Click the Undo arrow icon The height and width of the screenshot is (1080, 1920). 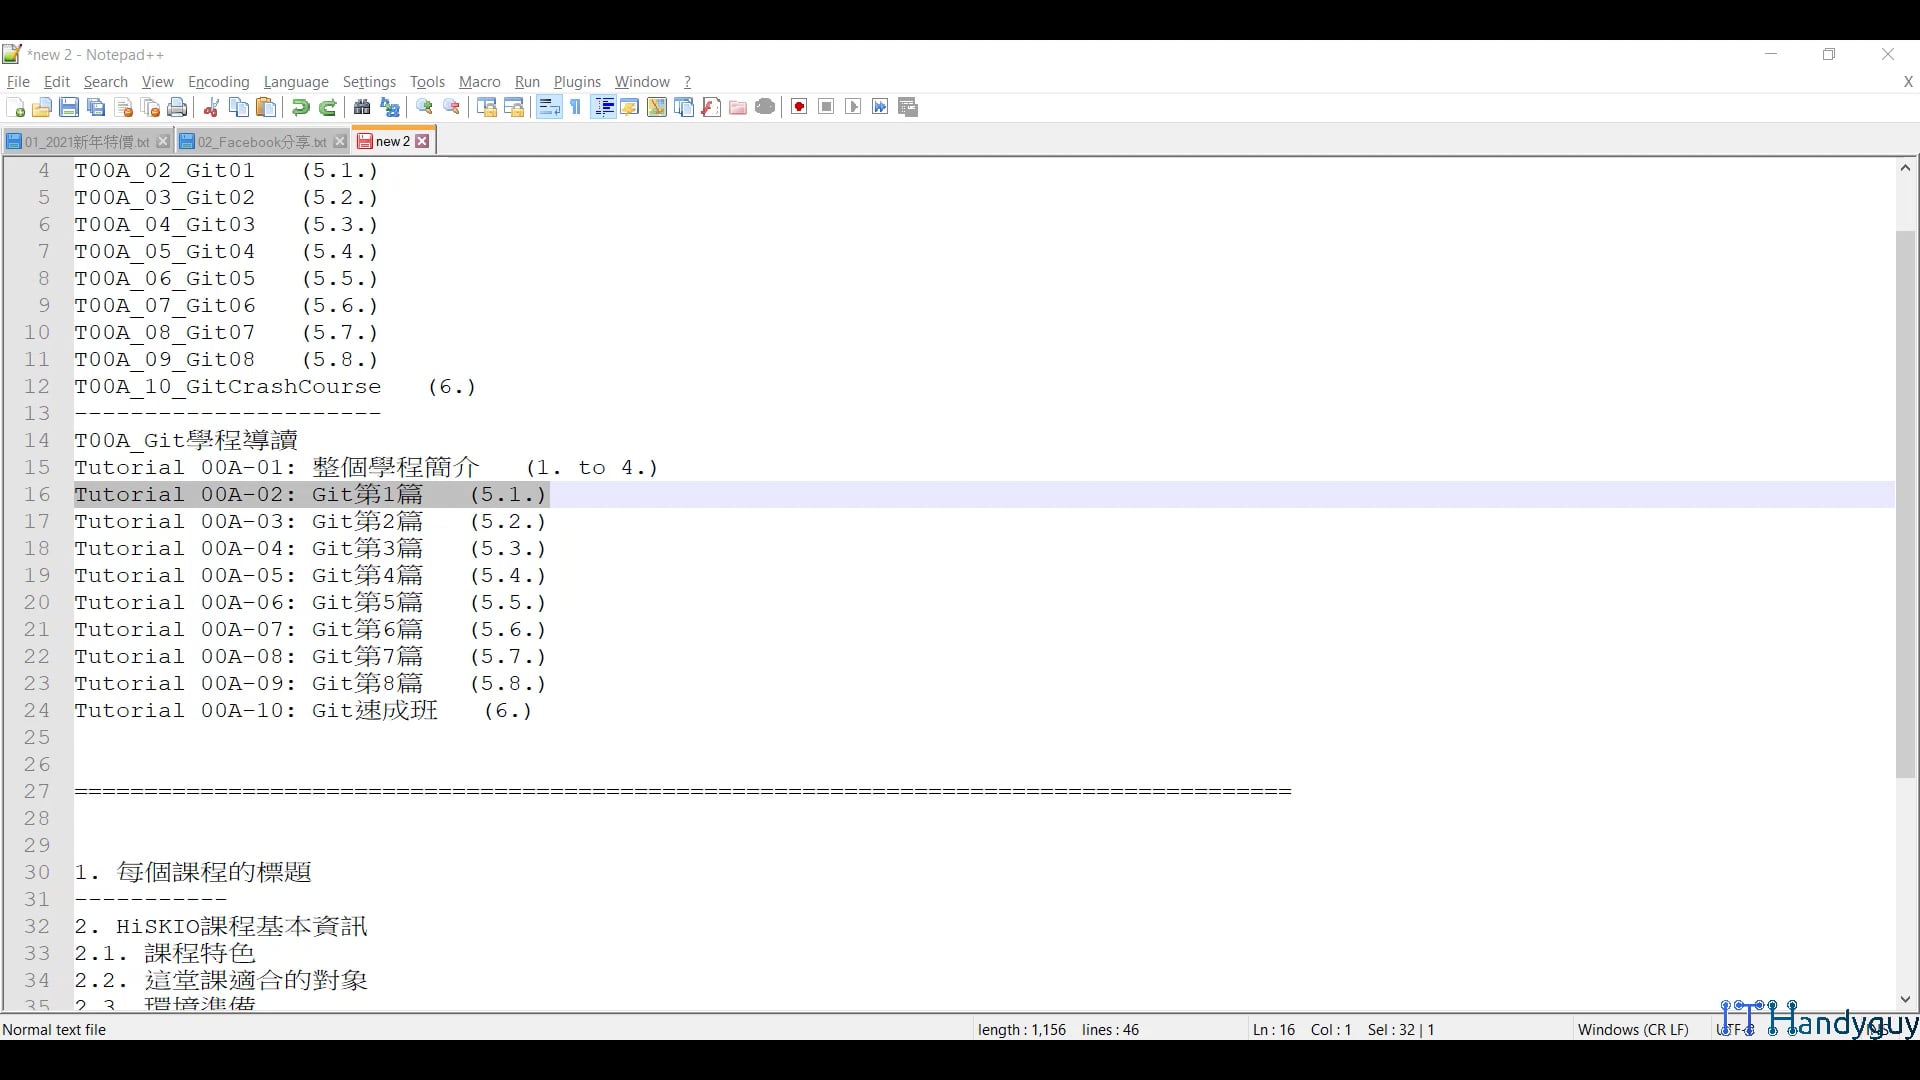tap(300, 108)
